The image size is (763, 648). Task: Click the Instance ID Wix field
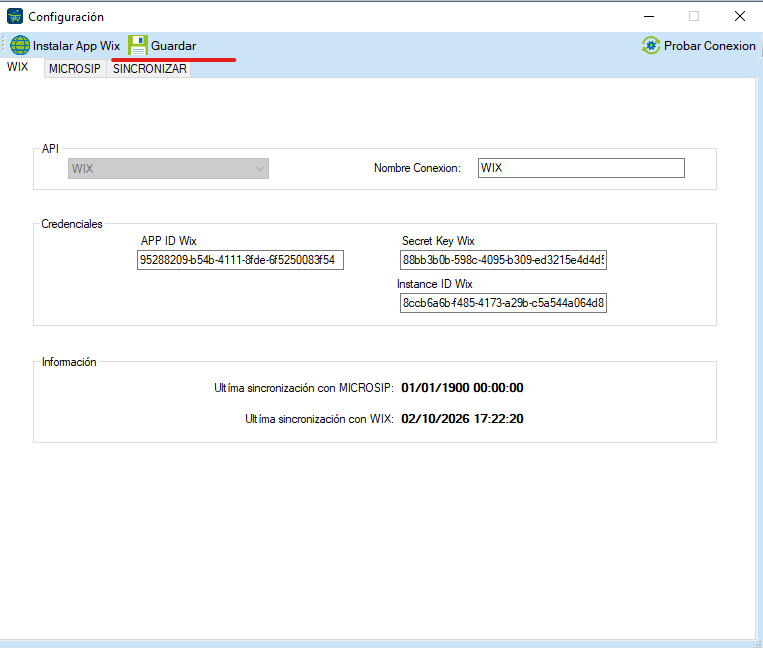point(503,303)
